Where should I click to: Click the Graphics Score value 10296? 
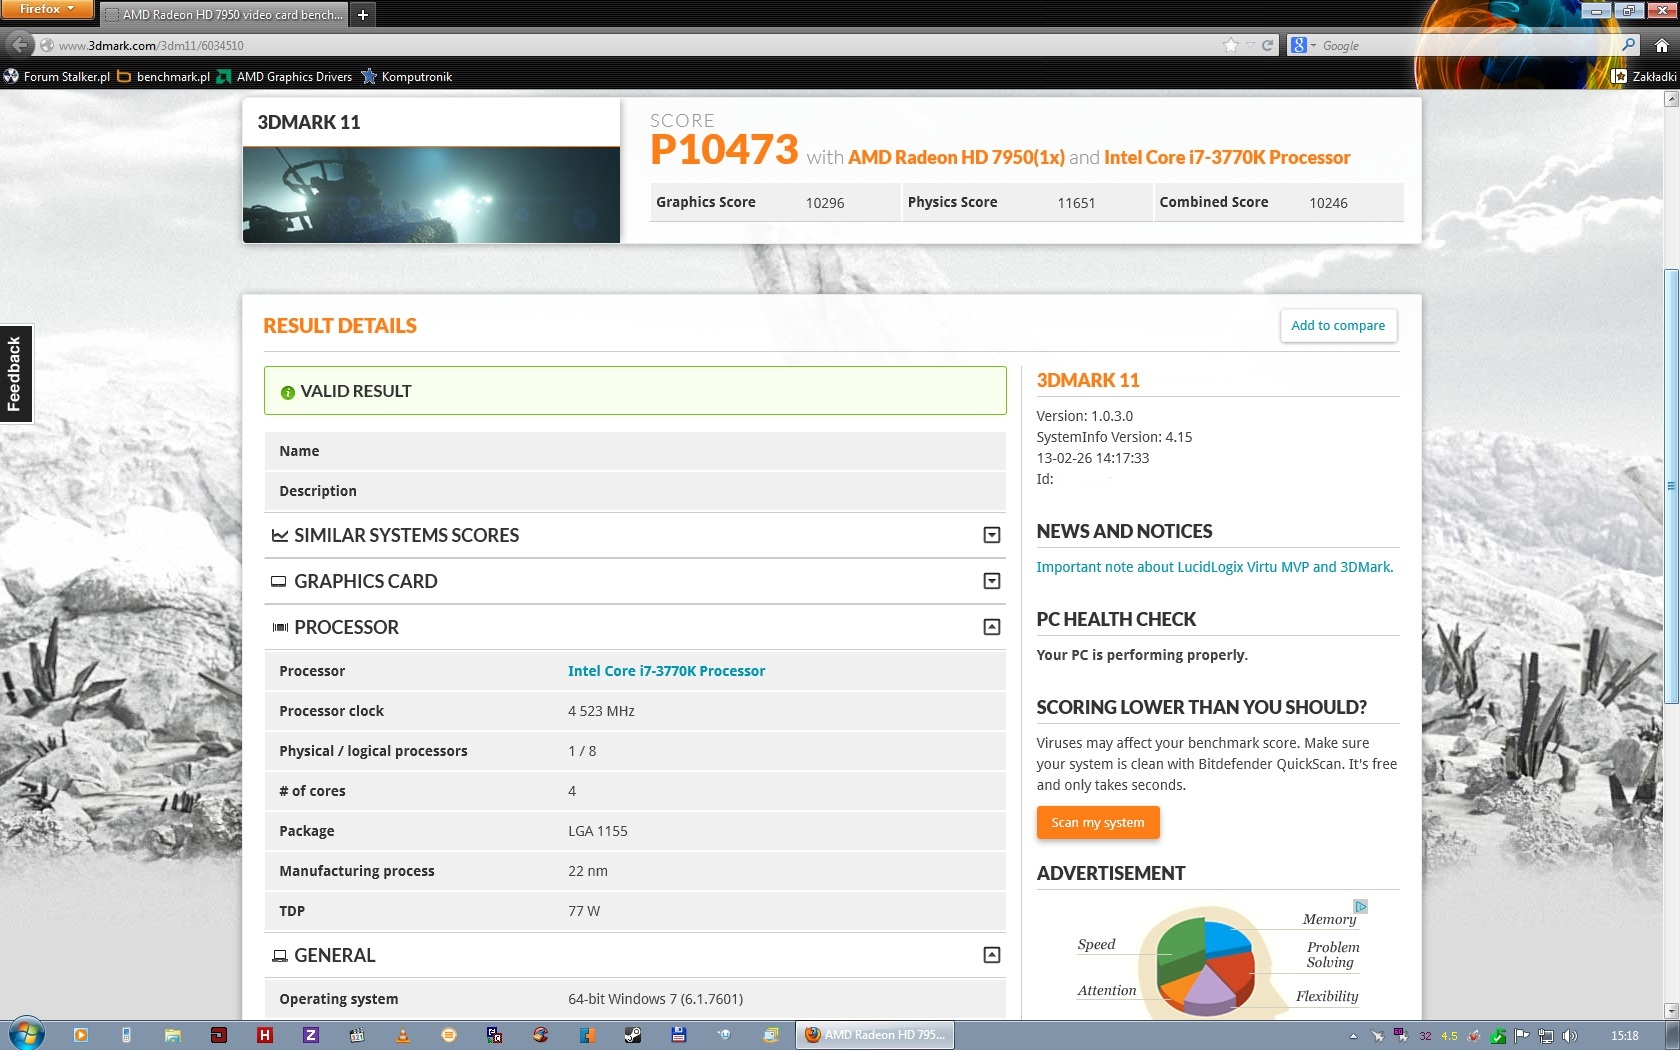825,203
